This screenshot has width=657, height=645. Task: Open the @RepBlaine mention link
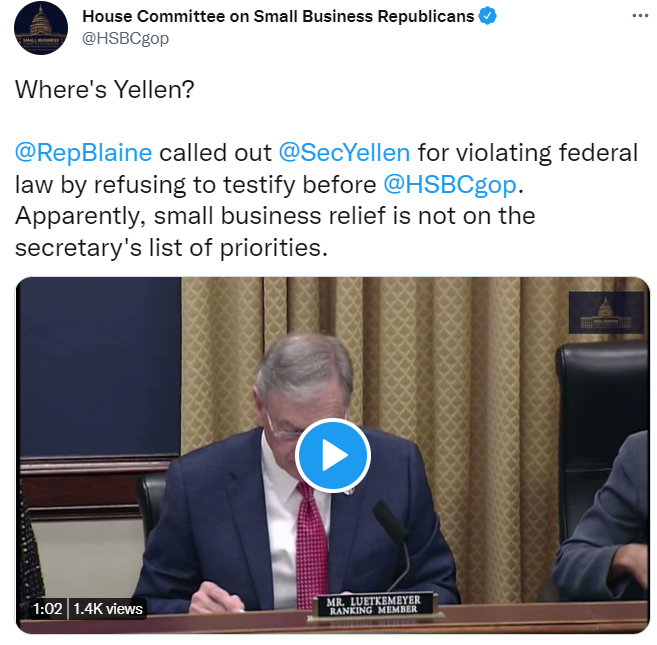tap(84, 152)
